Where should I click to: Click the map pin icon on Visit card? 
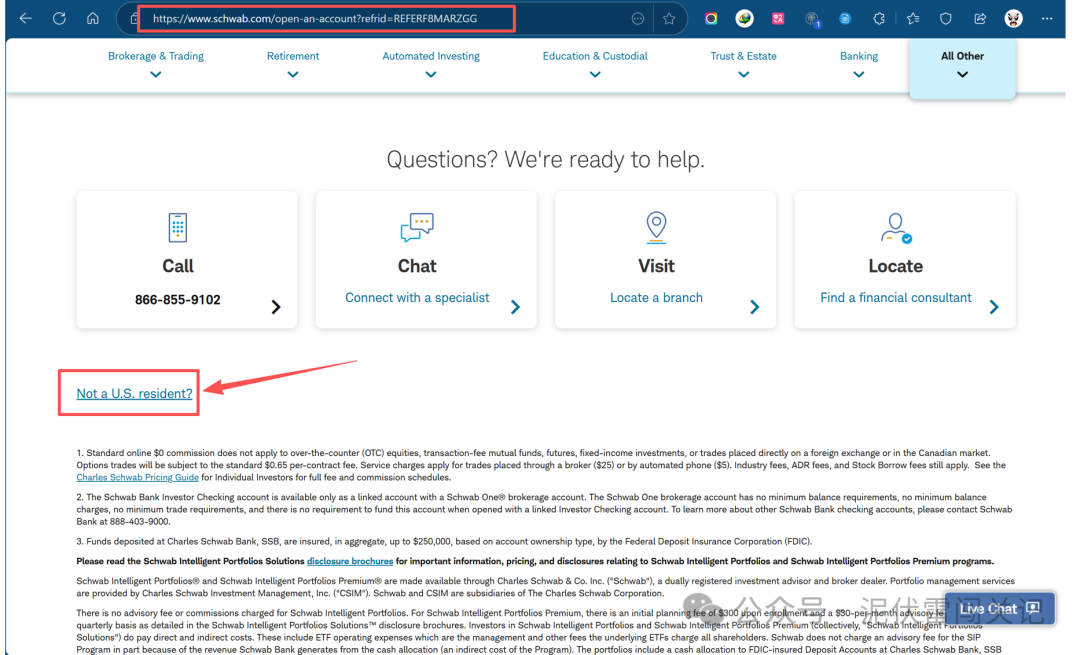pyautogui.click(x=656, y=227)
